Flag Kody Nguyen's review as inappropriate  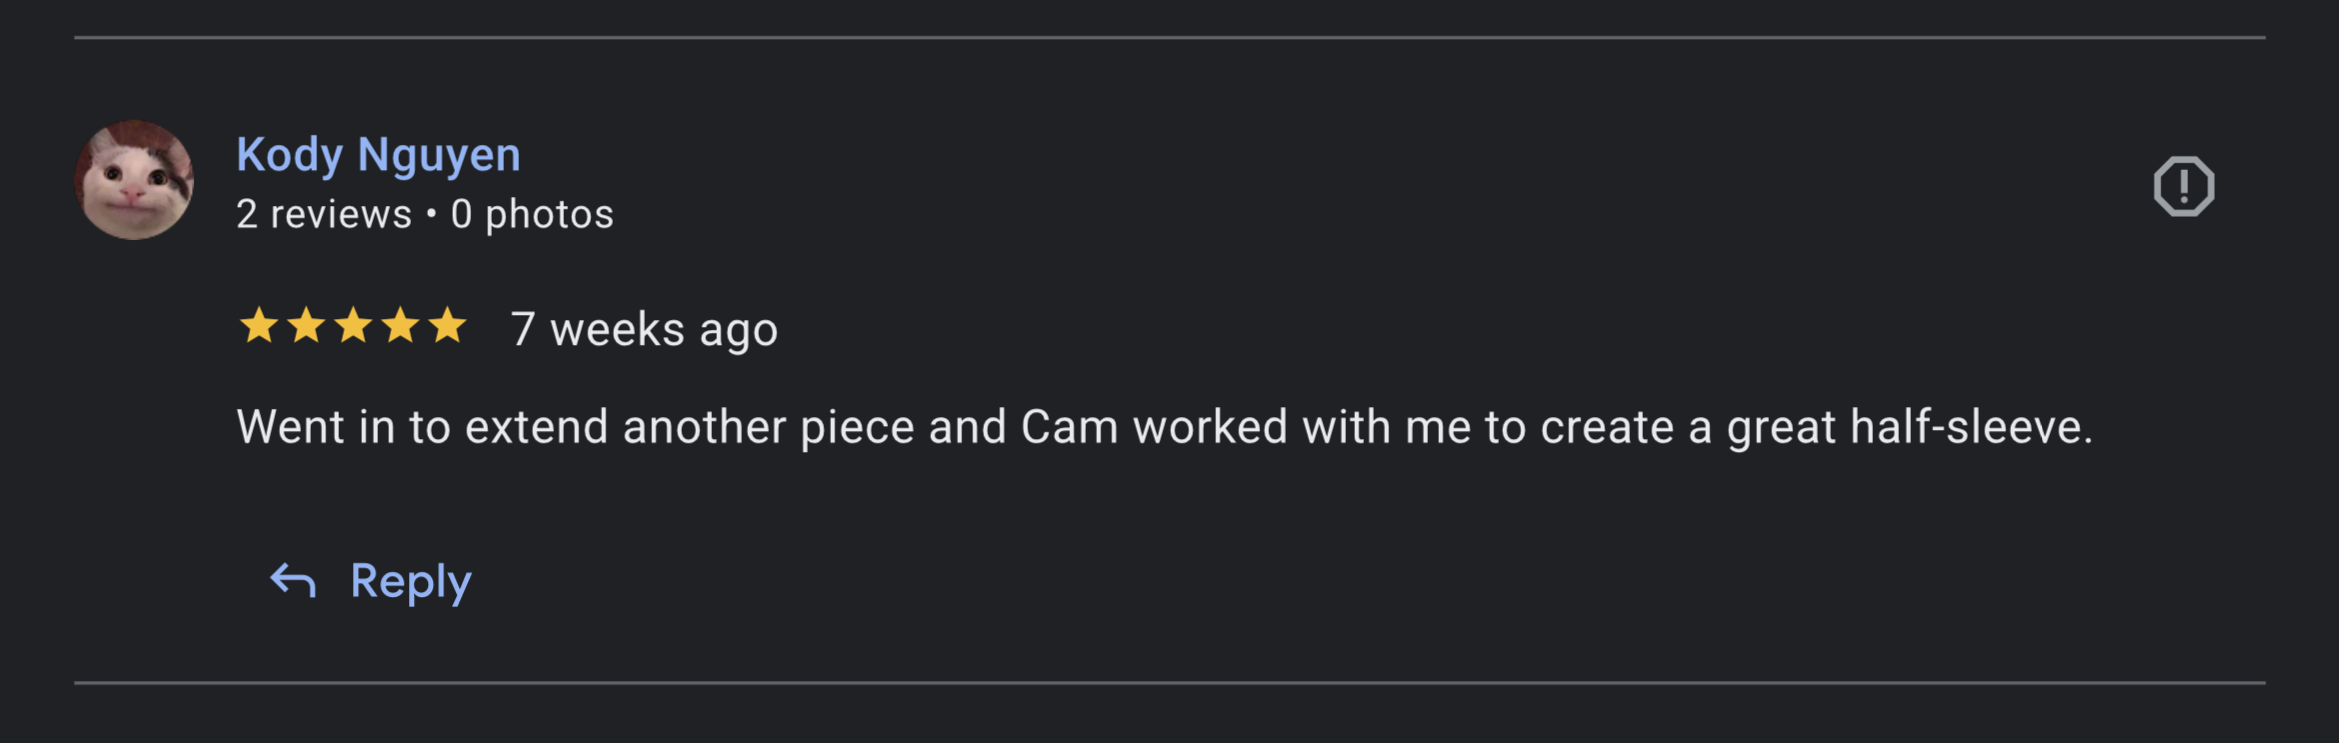pos(2184,186)
